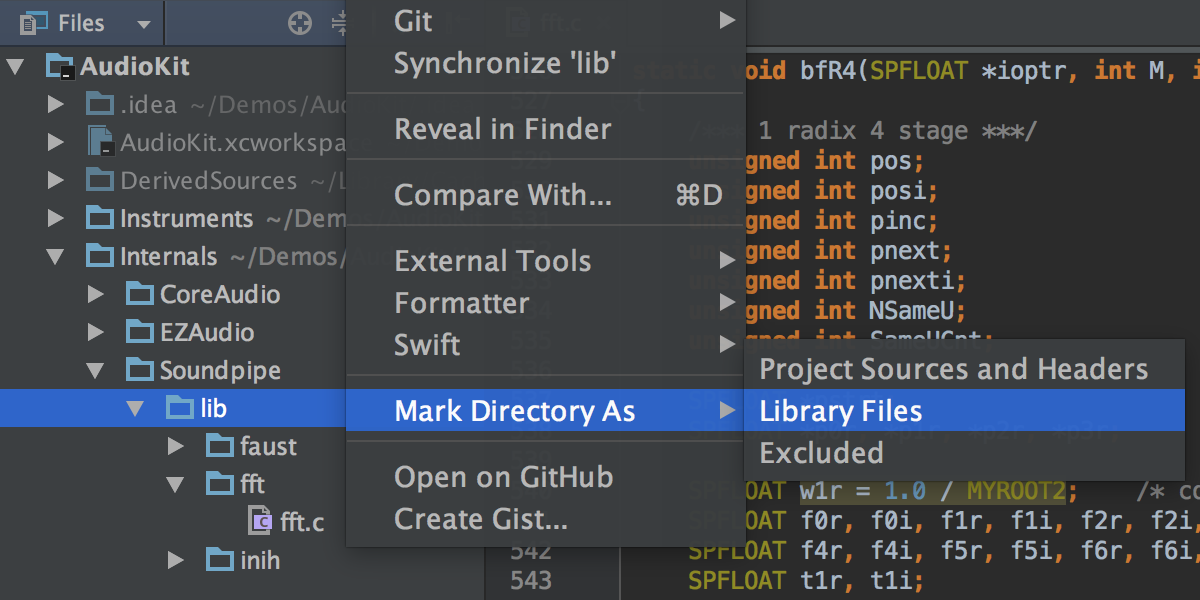Select the faust folder label
Screen dimensions: 1200x600
(x=269, y=446)
